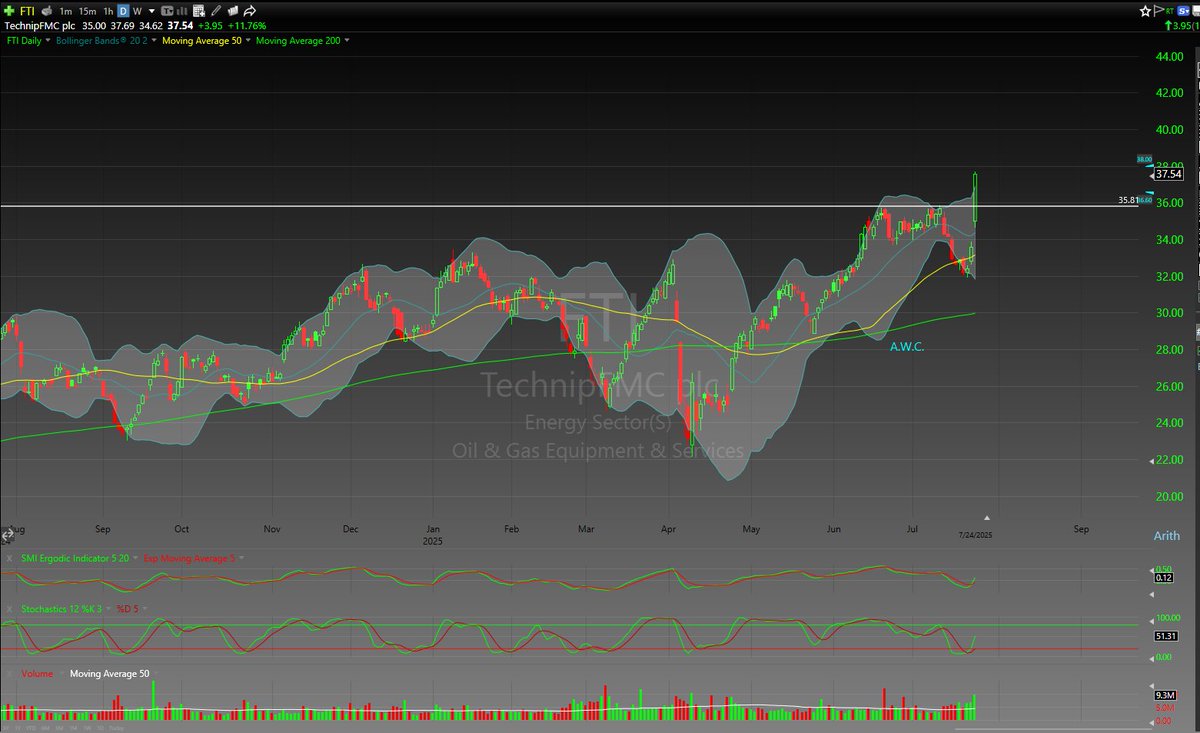Select the pencil drawing tool

(x=215, y=11)
